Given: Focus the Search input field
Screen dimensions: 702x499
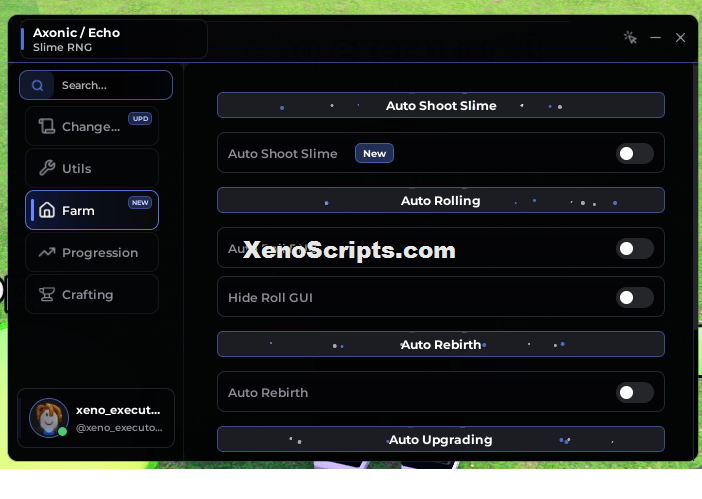Looking at the screenshot, I should coord(96,85).
